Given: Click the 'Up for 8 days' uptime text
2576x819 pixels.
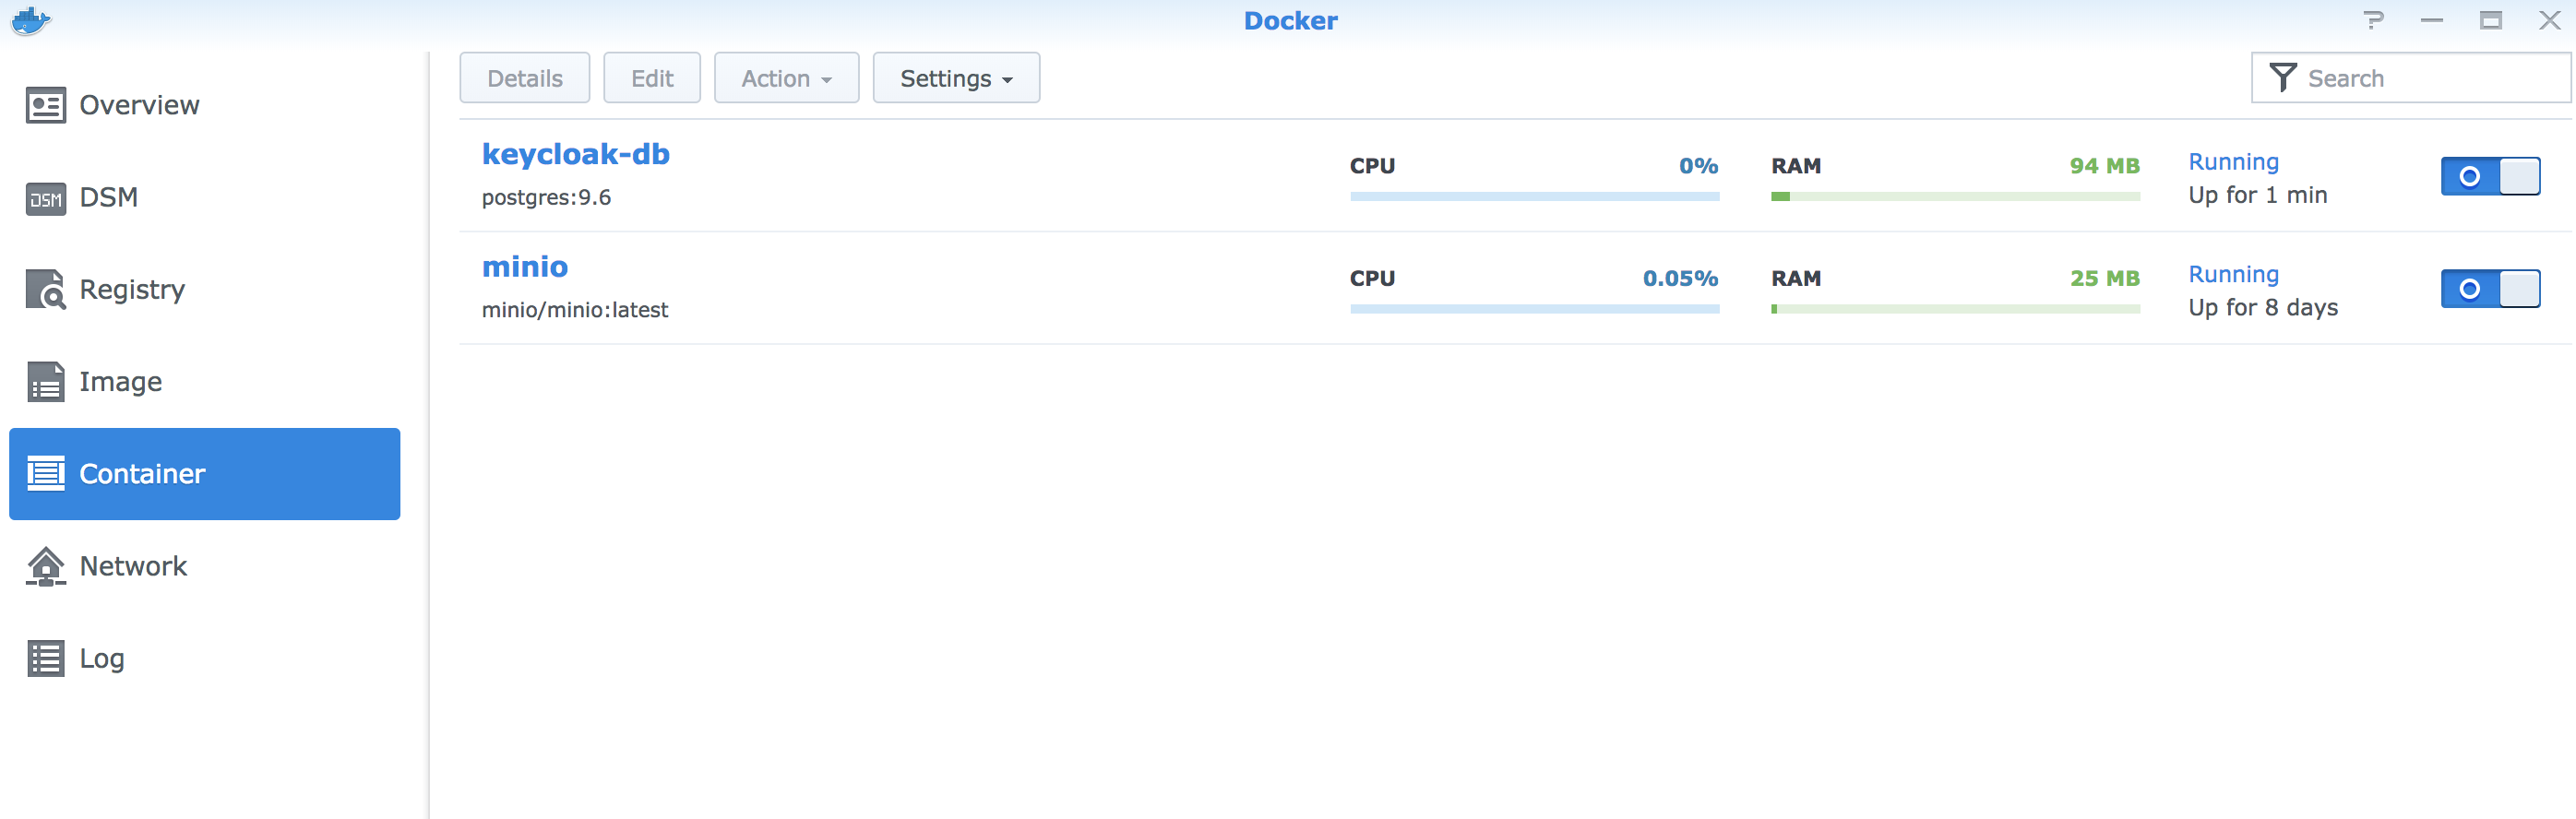Looking at the screenshot, I should point(2263,308).
